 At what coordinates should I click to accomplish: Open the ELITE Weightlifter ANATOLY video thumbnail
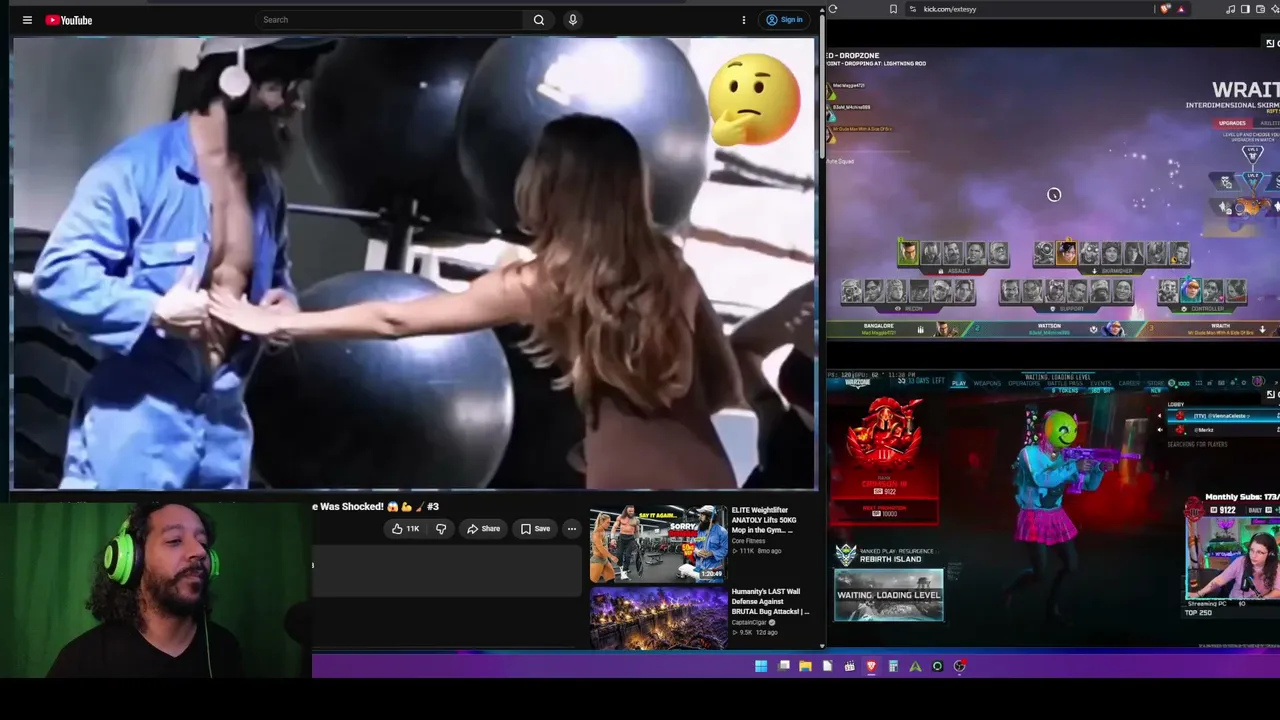coord(658,543)
